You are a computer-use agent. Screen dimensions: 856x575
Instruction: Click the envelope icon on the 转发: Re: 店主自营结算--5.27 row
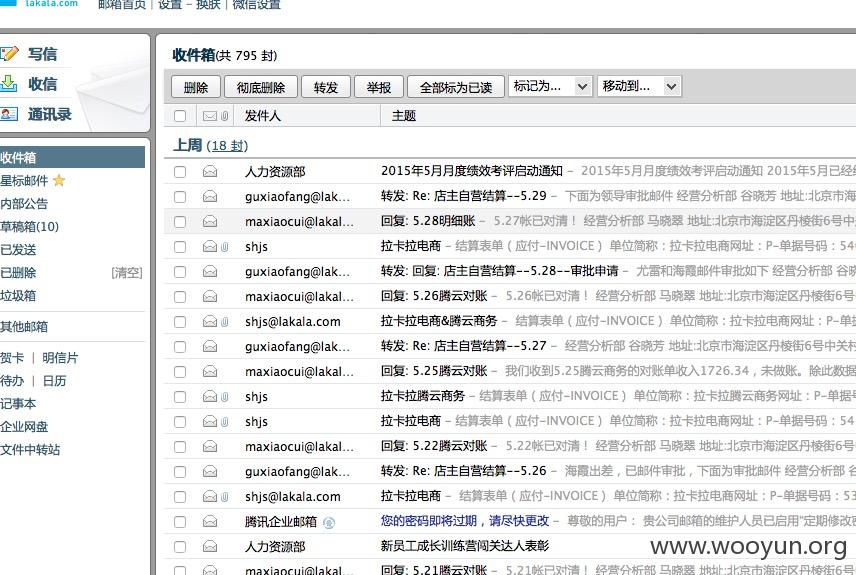210,347
